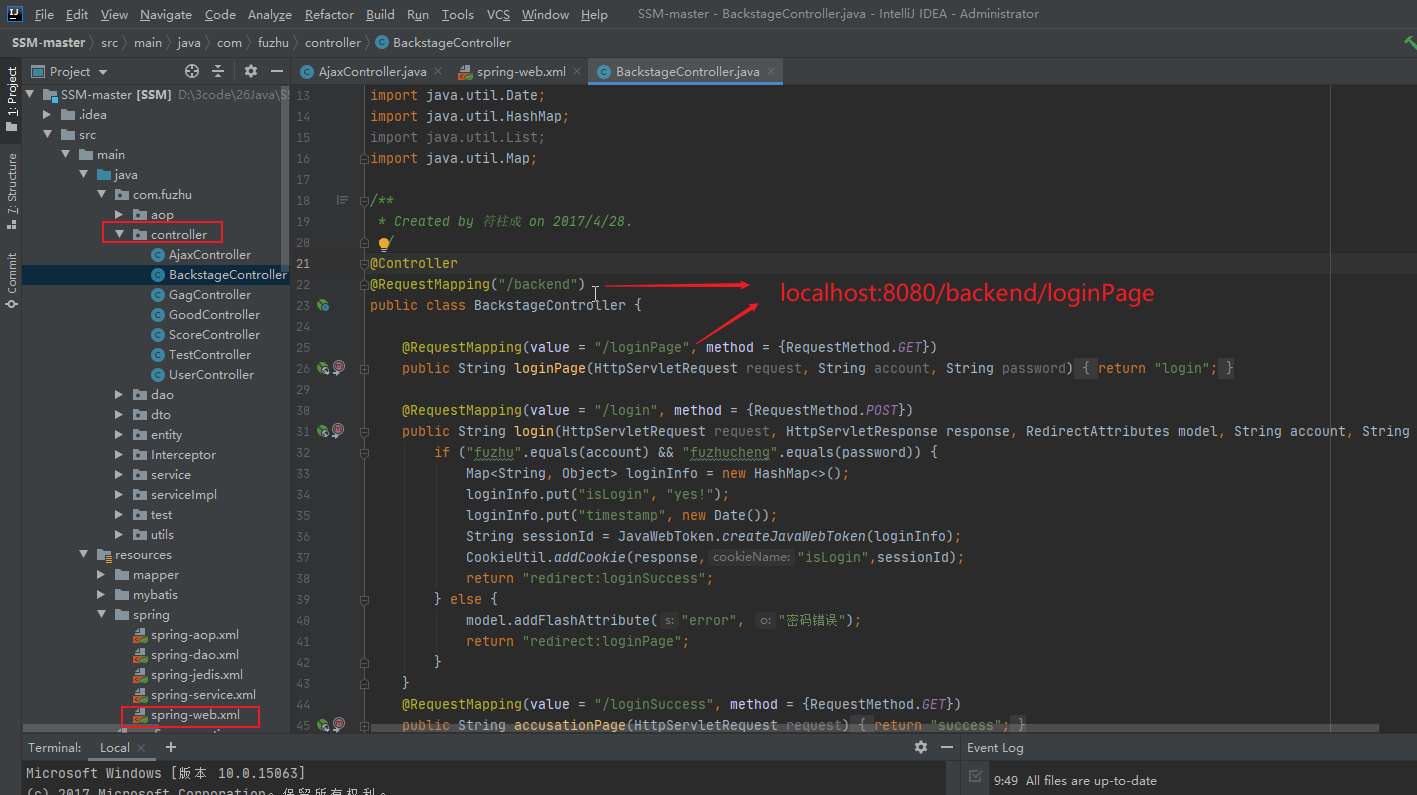Open the Refactor menu
Screen dimensions: 1417x795
(x=329, y=14)
